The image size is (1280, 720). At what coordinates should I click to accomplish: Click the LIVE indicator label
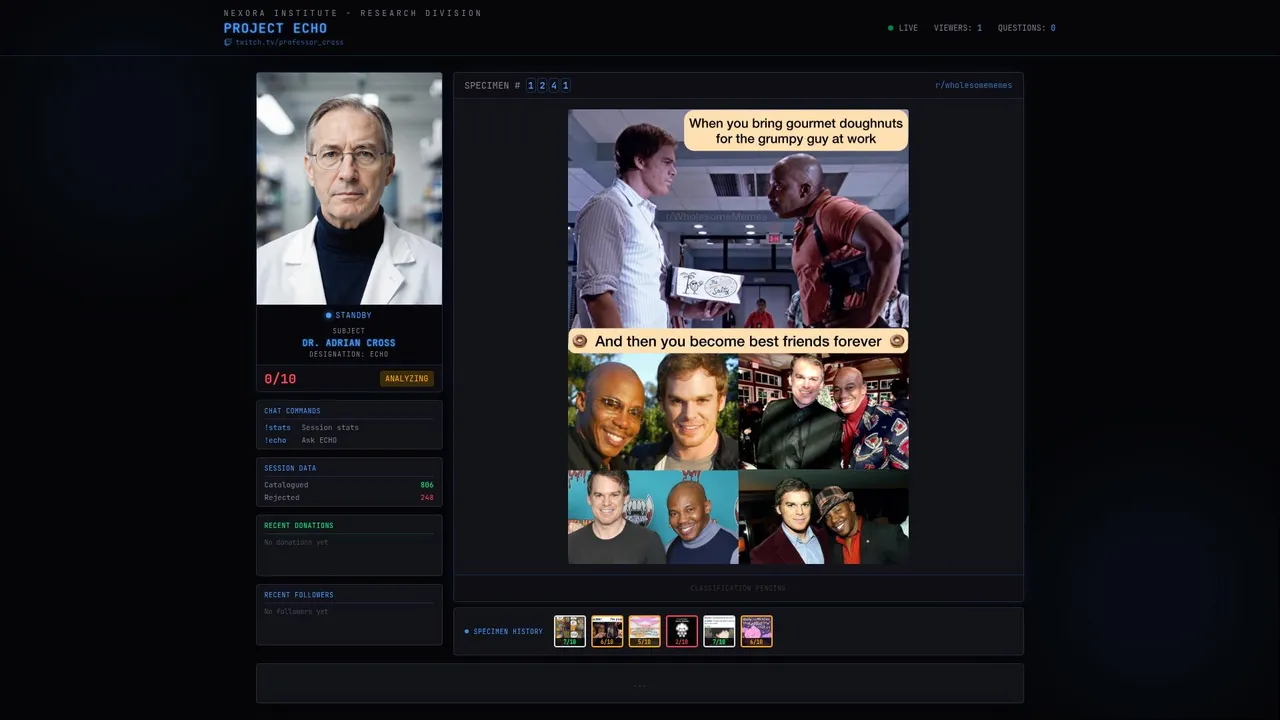(x=908, y=28)
